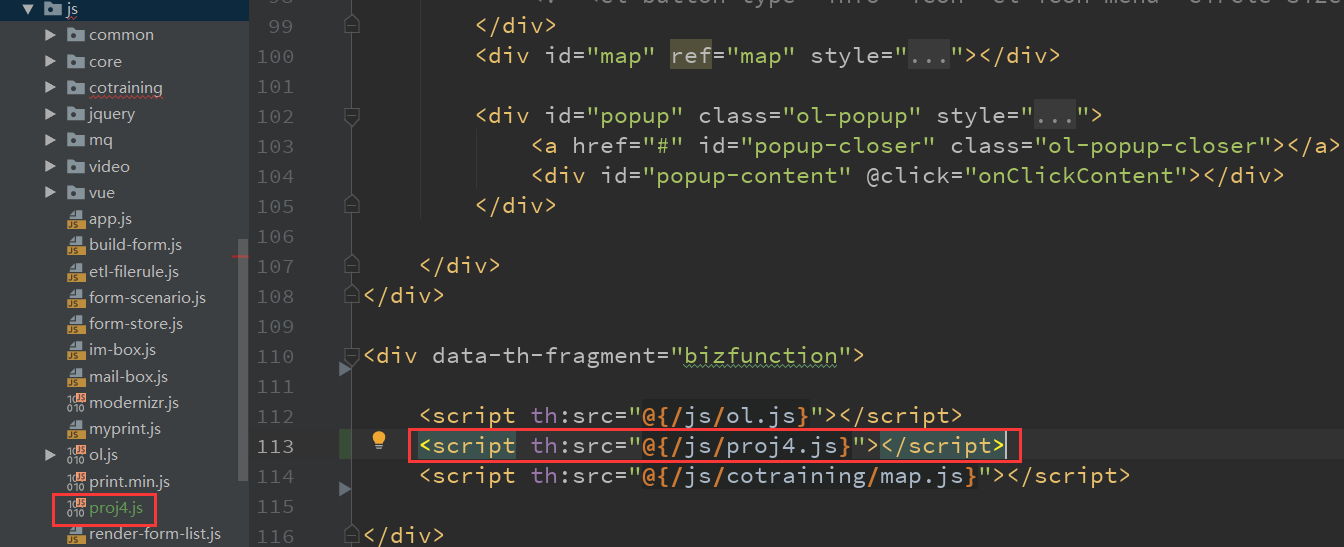Viewport: 1344px width, 547px height.
Task: Expand the core folder arrow
Action: coord(50,61)
